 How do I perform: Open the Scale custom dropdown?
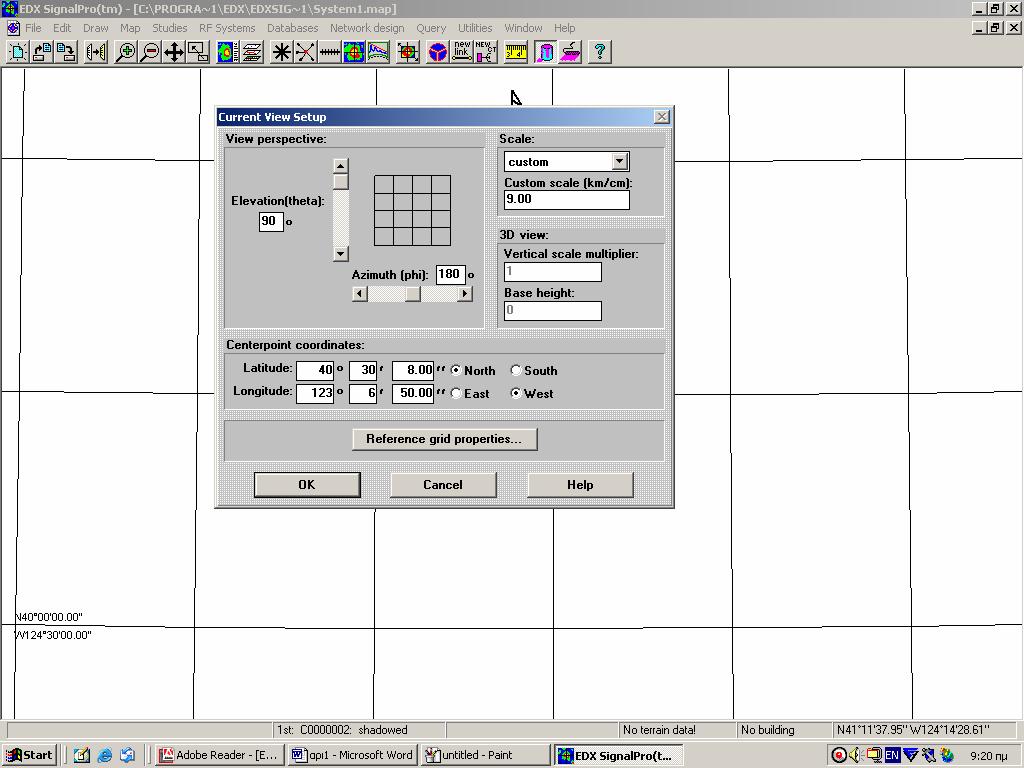(620, 161)
